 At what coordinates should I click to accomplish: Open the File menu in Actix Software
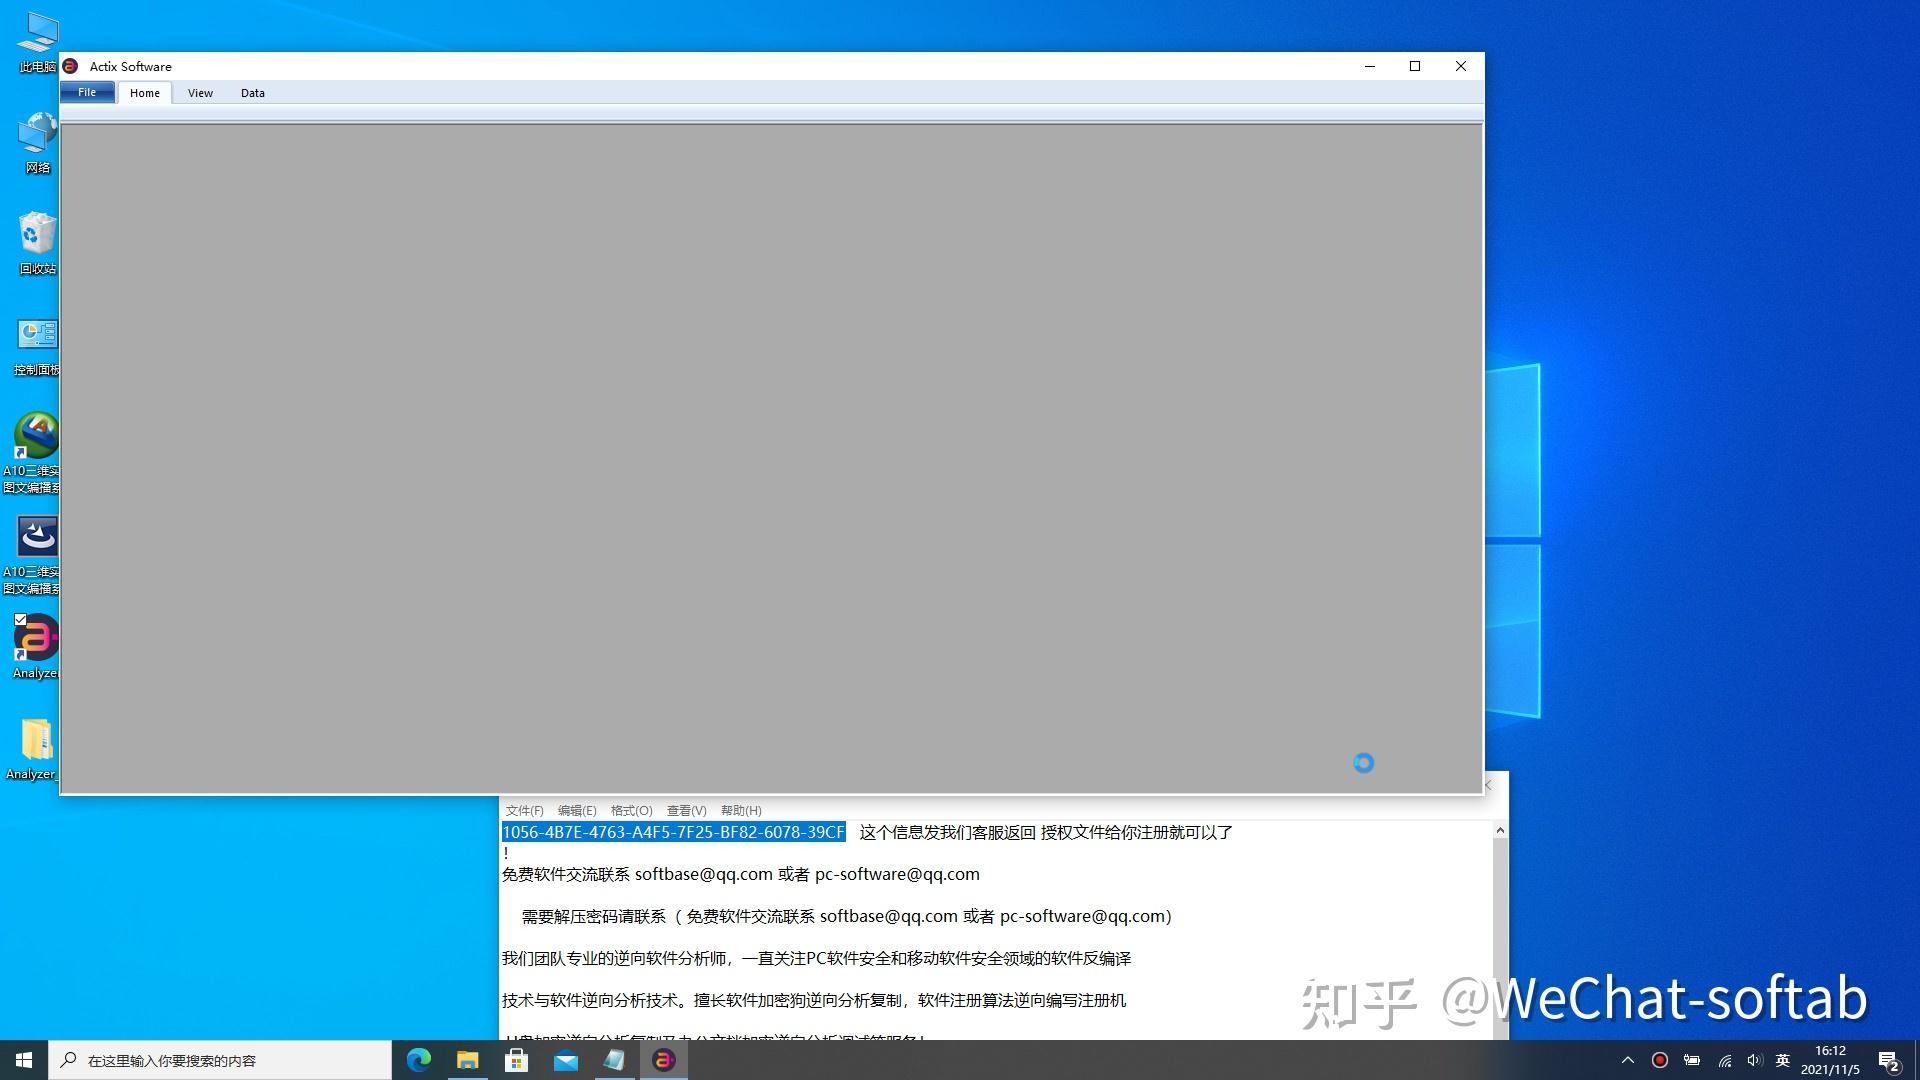(x=87, y=92)
